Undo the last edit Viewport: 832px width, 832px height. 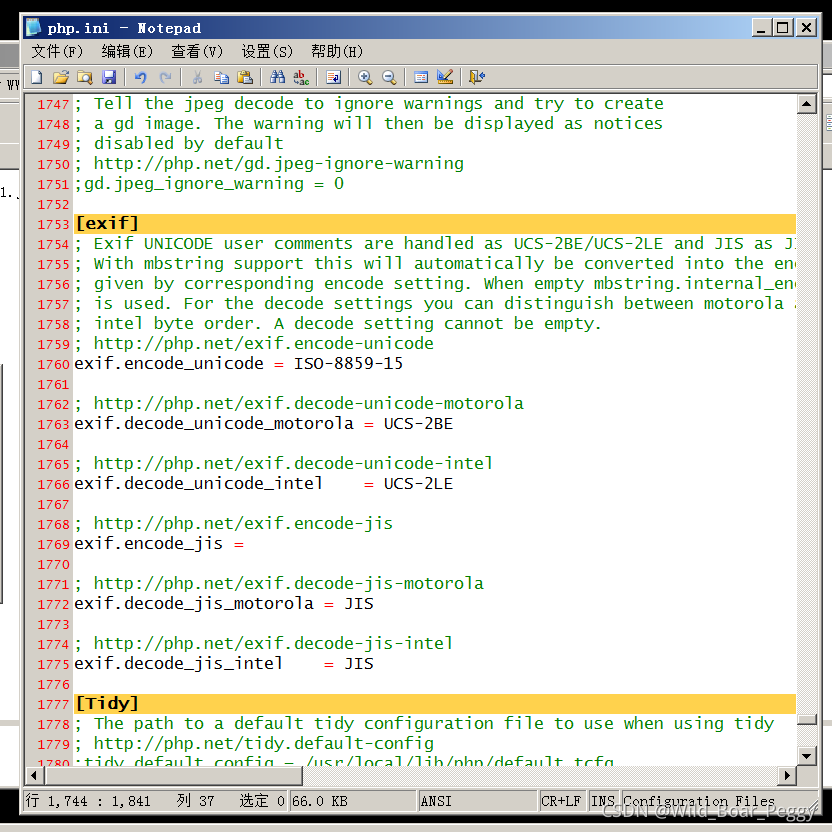pyautogui.click(x=140, y=77)
